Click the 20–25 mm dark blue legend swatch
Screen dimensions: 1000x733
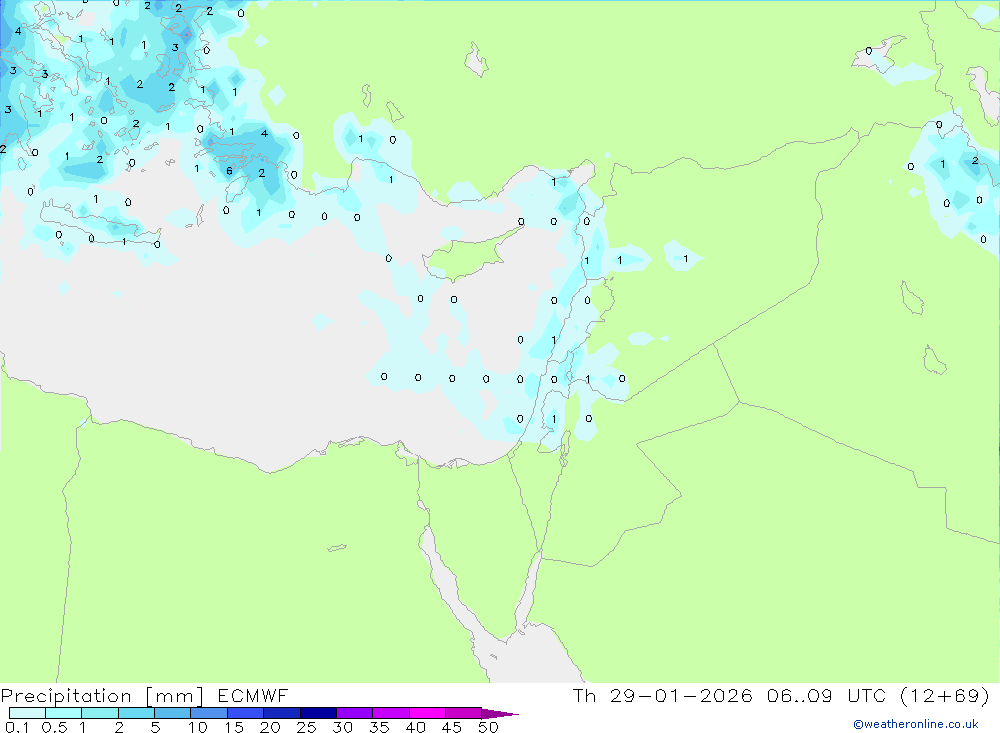(x=282, y=713)
